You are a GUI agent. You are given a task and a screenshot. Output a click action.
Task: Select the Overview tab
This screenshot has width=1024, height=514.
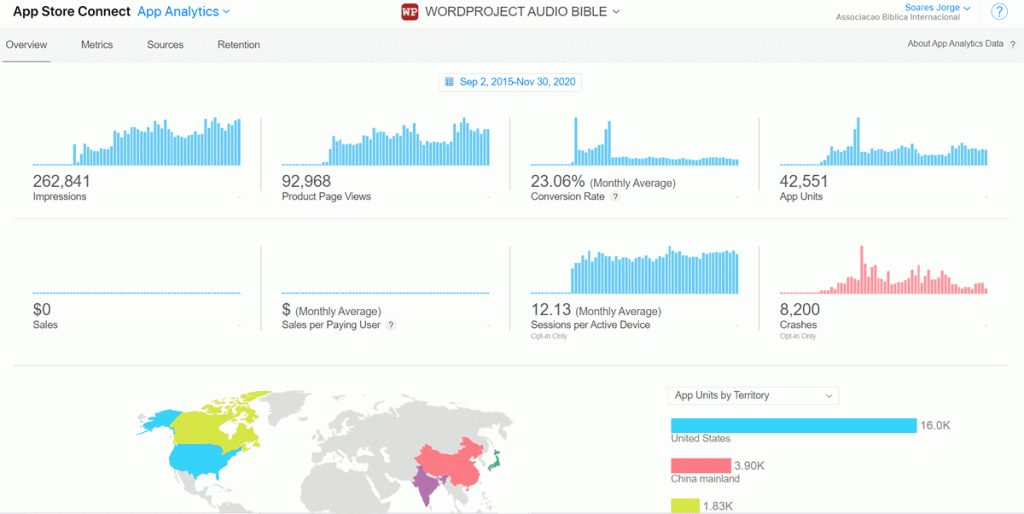pos(26,45)
